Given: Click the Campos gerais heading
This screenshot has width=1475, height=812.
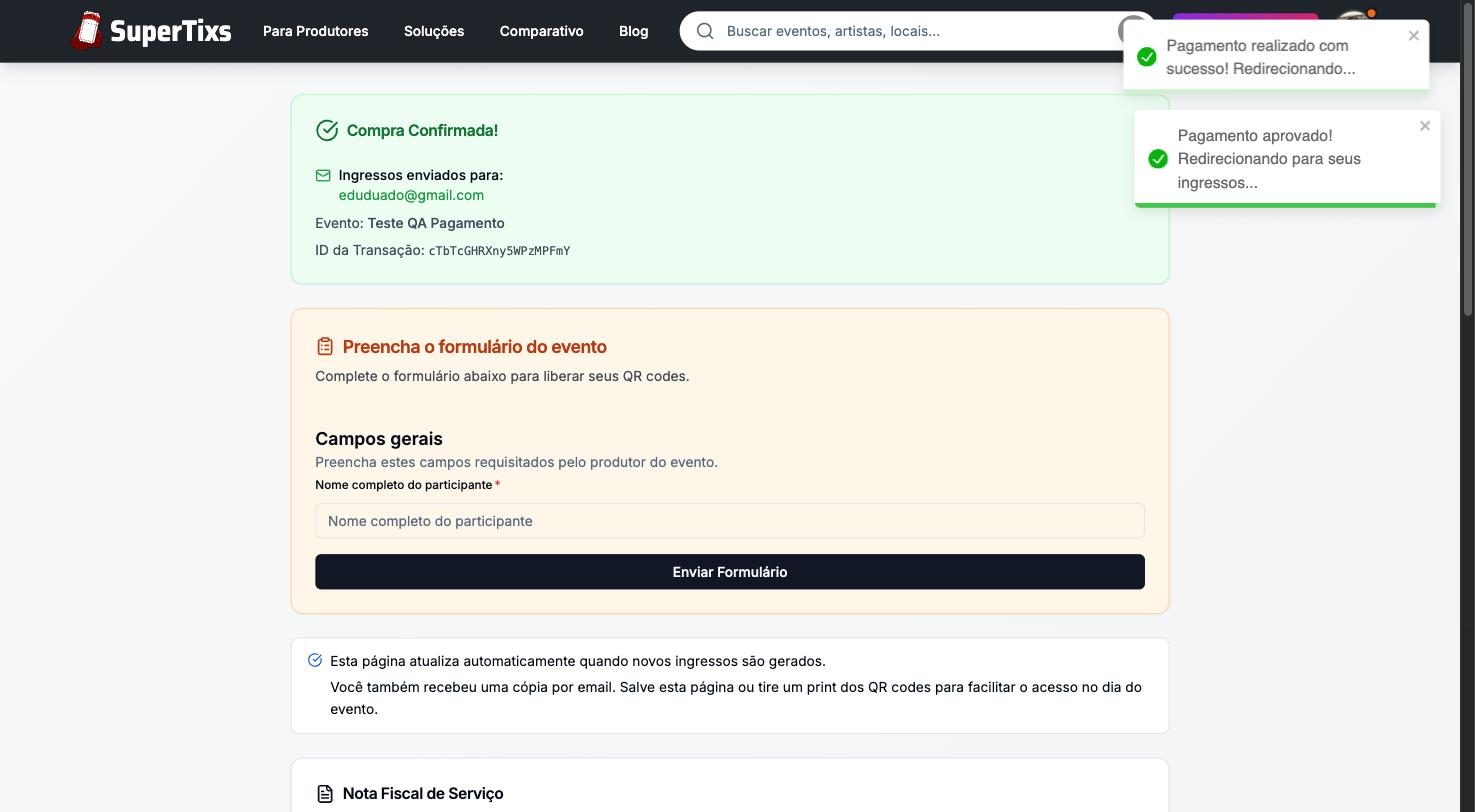Looking at the screenshot, I should point(379,439).
